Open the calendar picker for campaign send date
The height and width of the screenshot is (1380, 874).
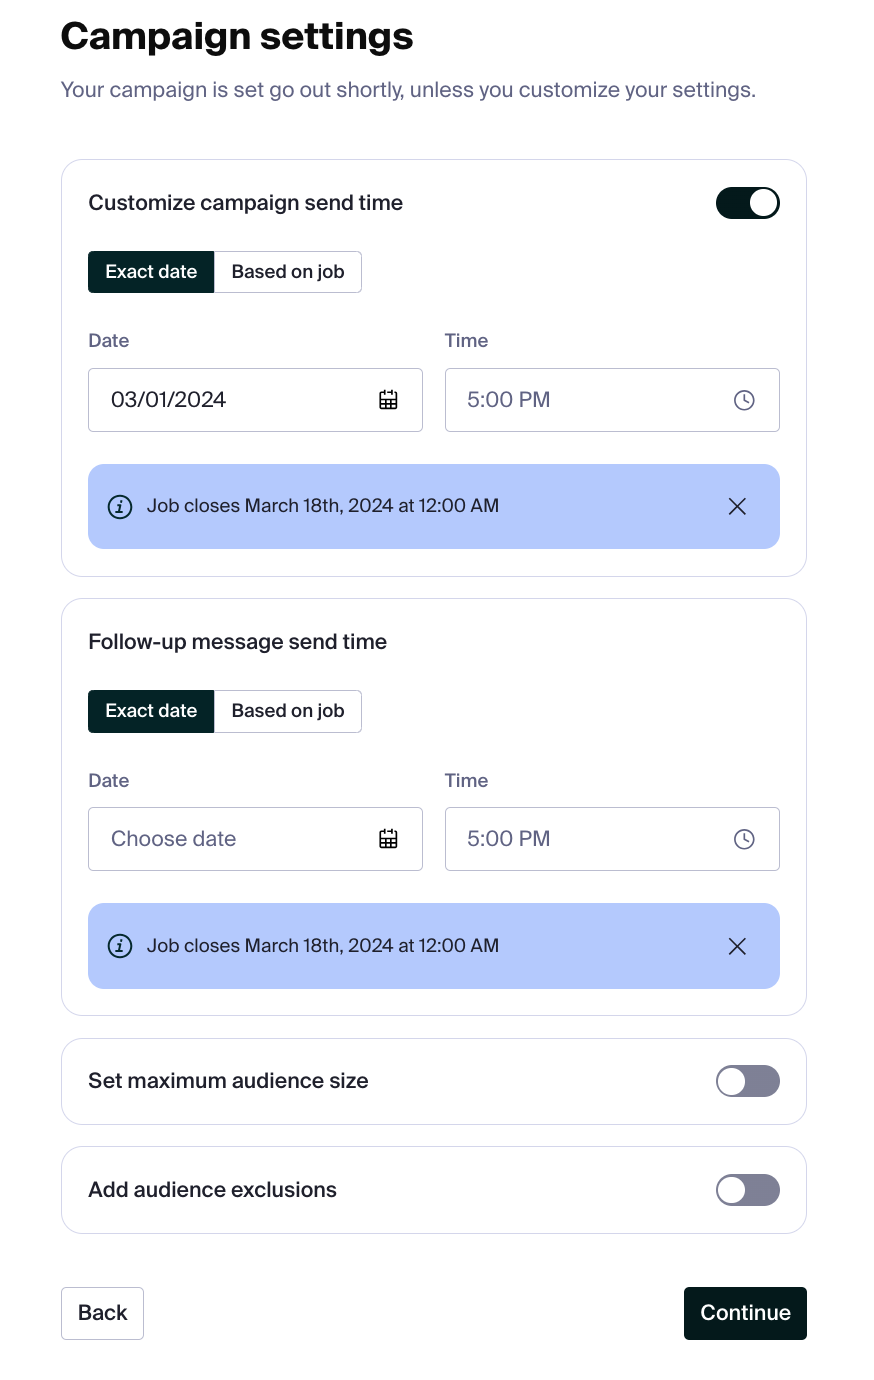(x=388, y=399)
